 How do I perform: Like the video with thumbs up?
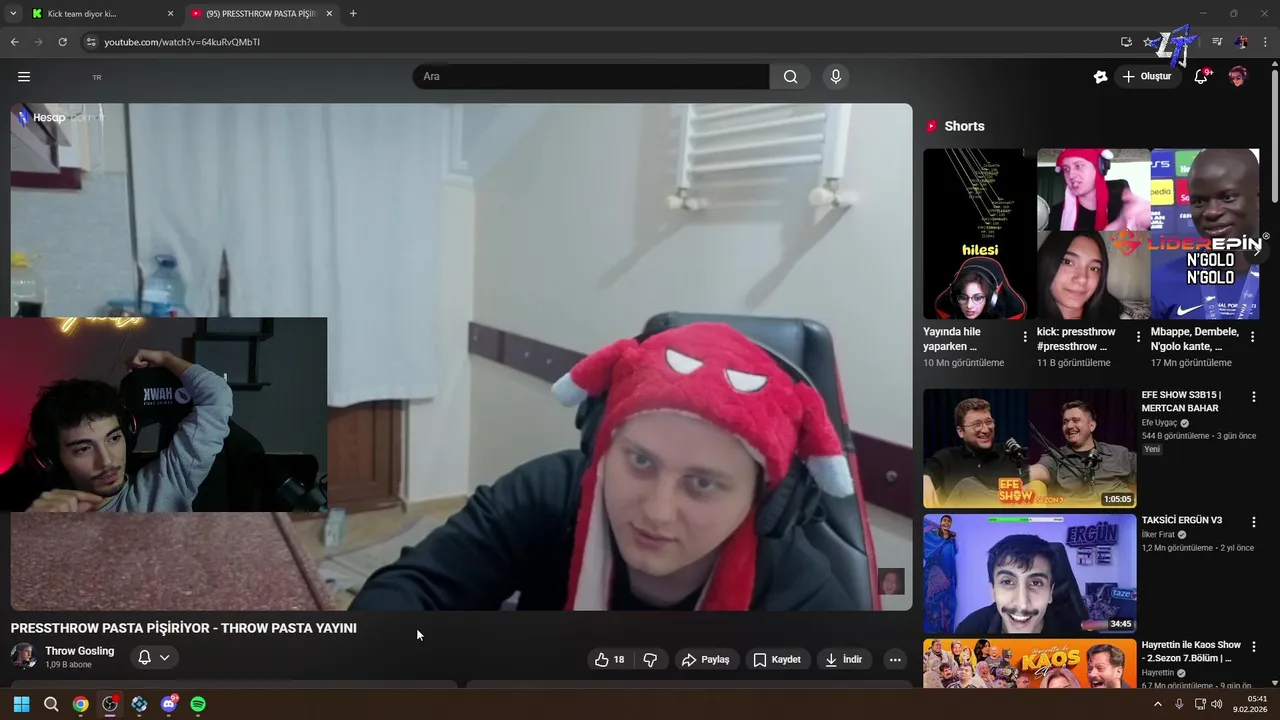tap(609, 659)
